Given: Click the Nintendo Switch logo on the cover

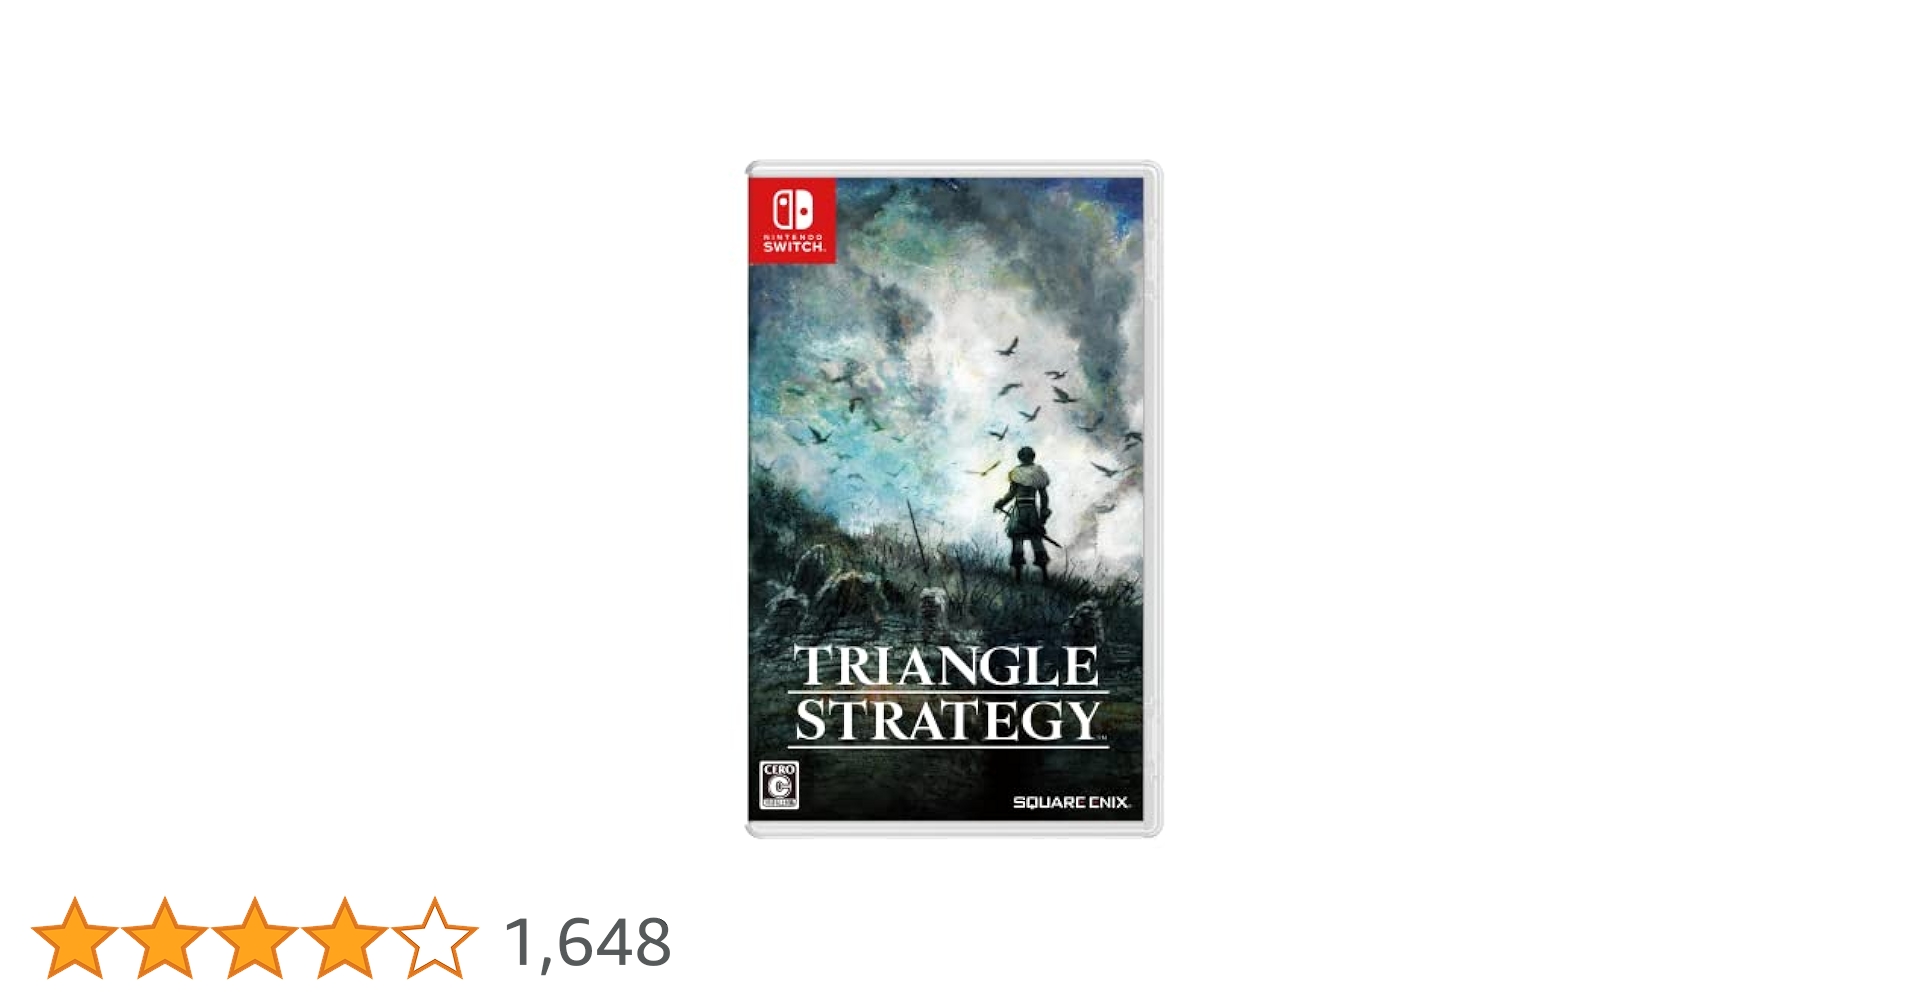Looking at the screenshot, I should pos(792,221).
